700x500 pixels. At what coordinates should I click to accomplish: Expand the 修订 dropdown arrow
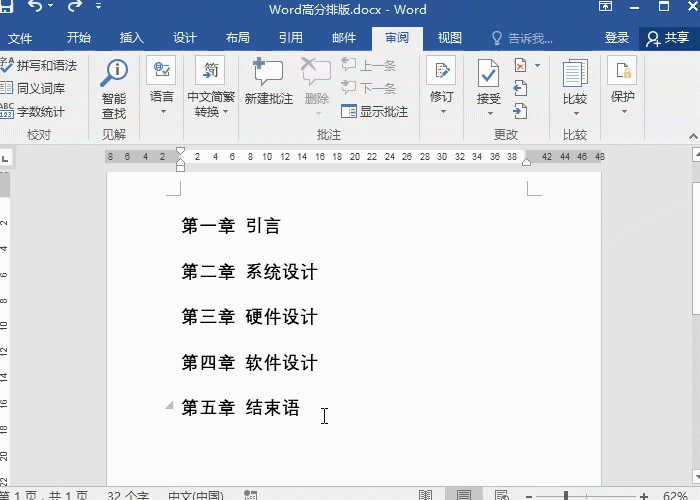[443, 112]
